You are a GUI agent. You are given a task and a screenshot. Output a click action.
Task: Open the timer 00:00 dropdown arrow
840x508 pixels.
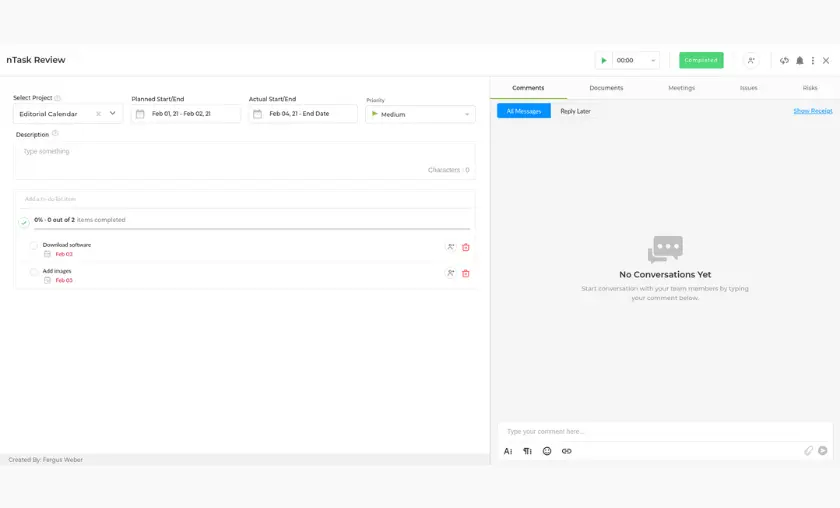[653, 61]
